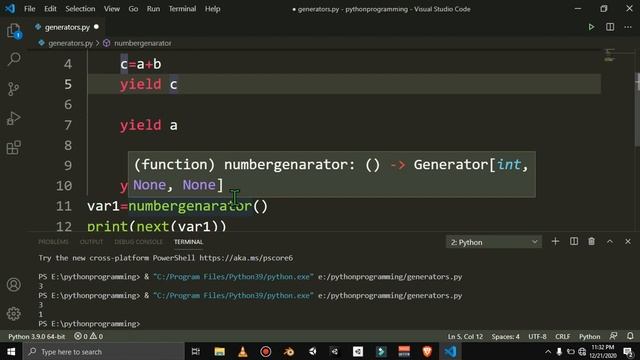Open Source Control view
The height and width of the screenshot is (360, 640).
tap(13, 89)
